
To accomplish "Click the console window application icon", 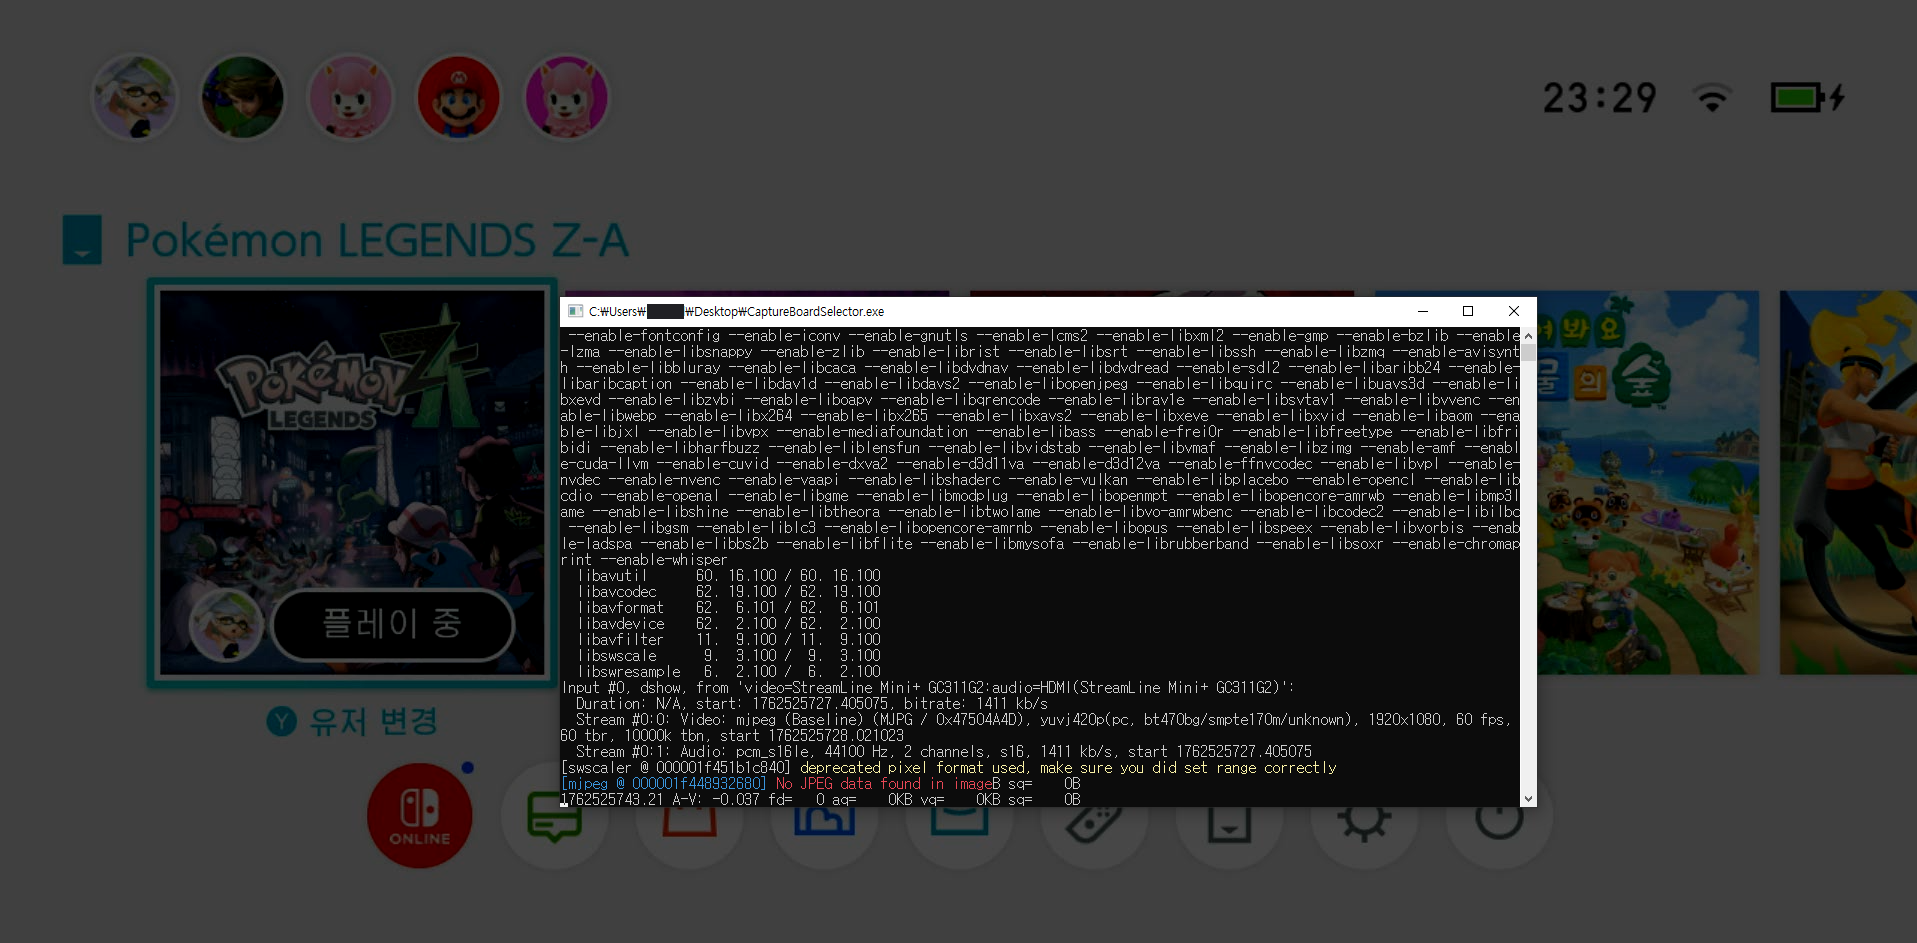I will coord(575,311).
